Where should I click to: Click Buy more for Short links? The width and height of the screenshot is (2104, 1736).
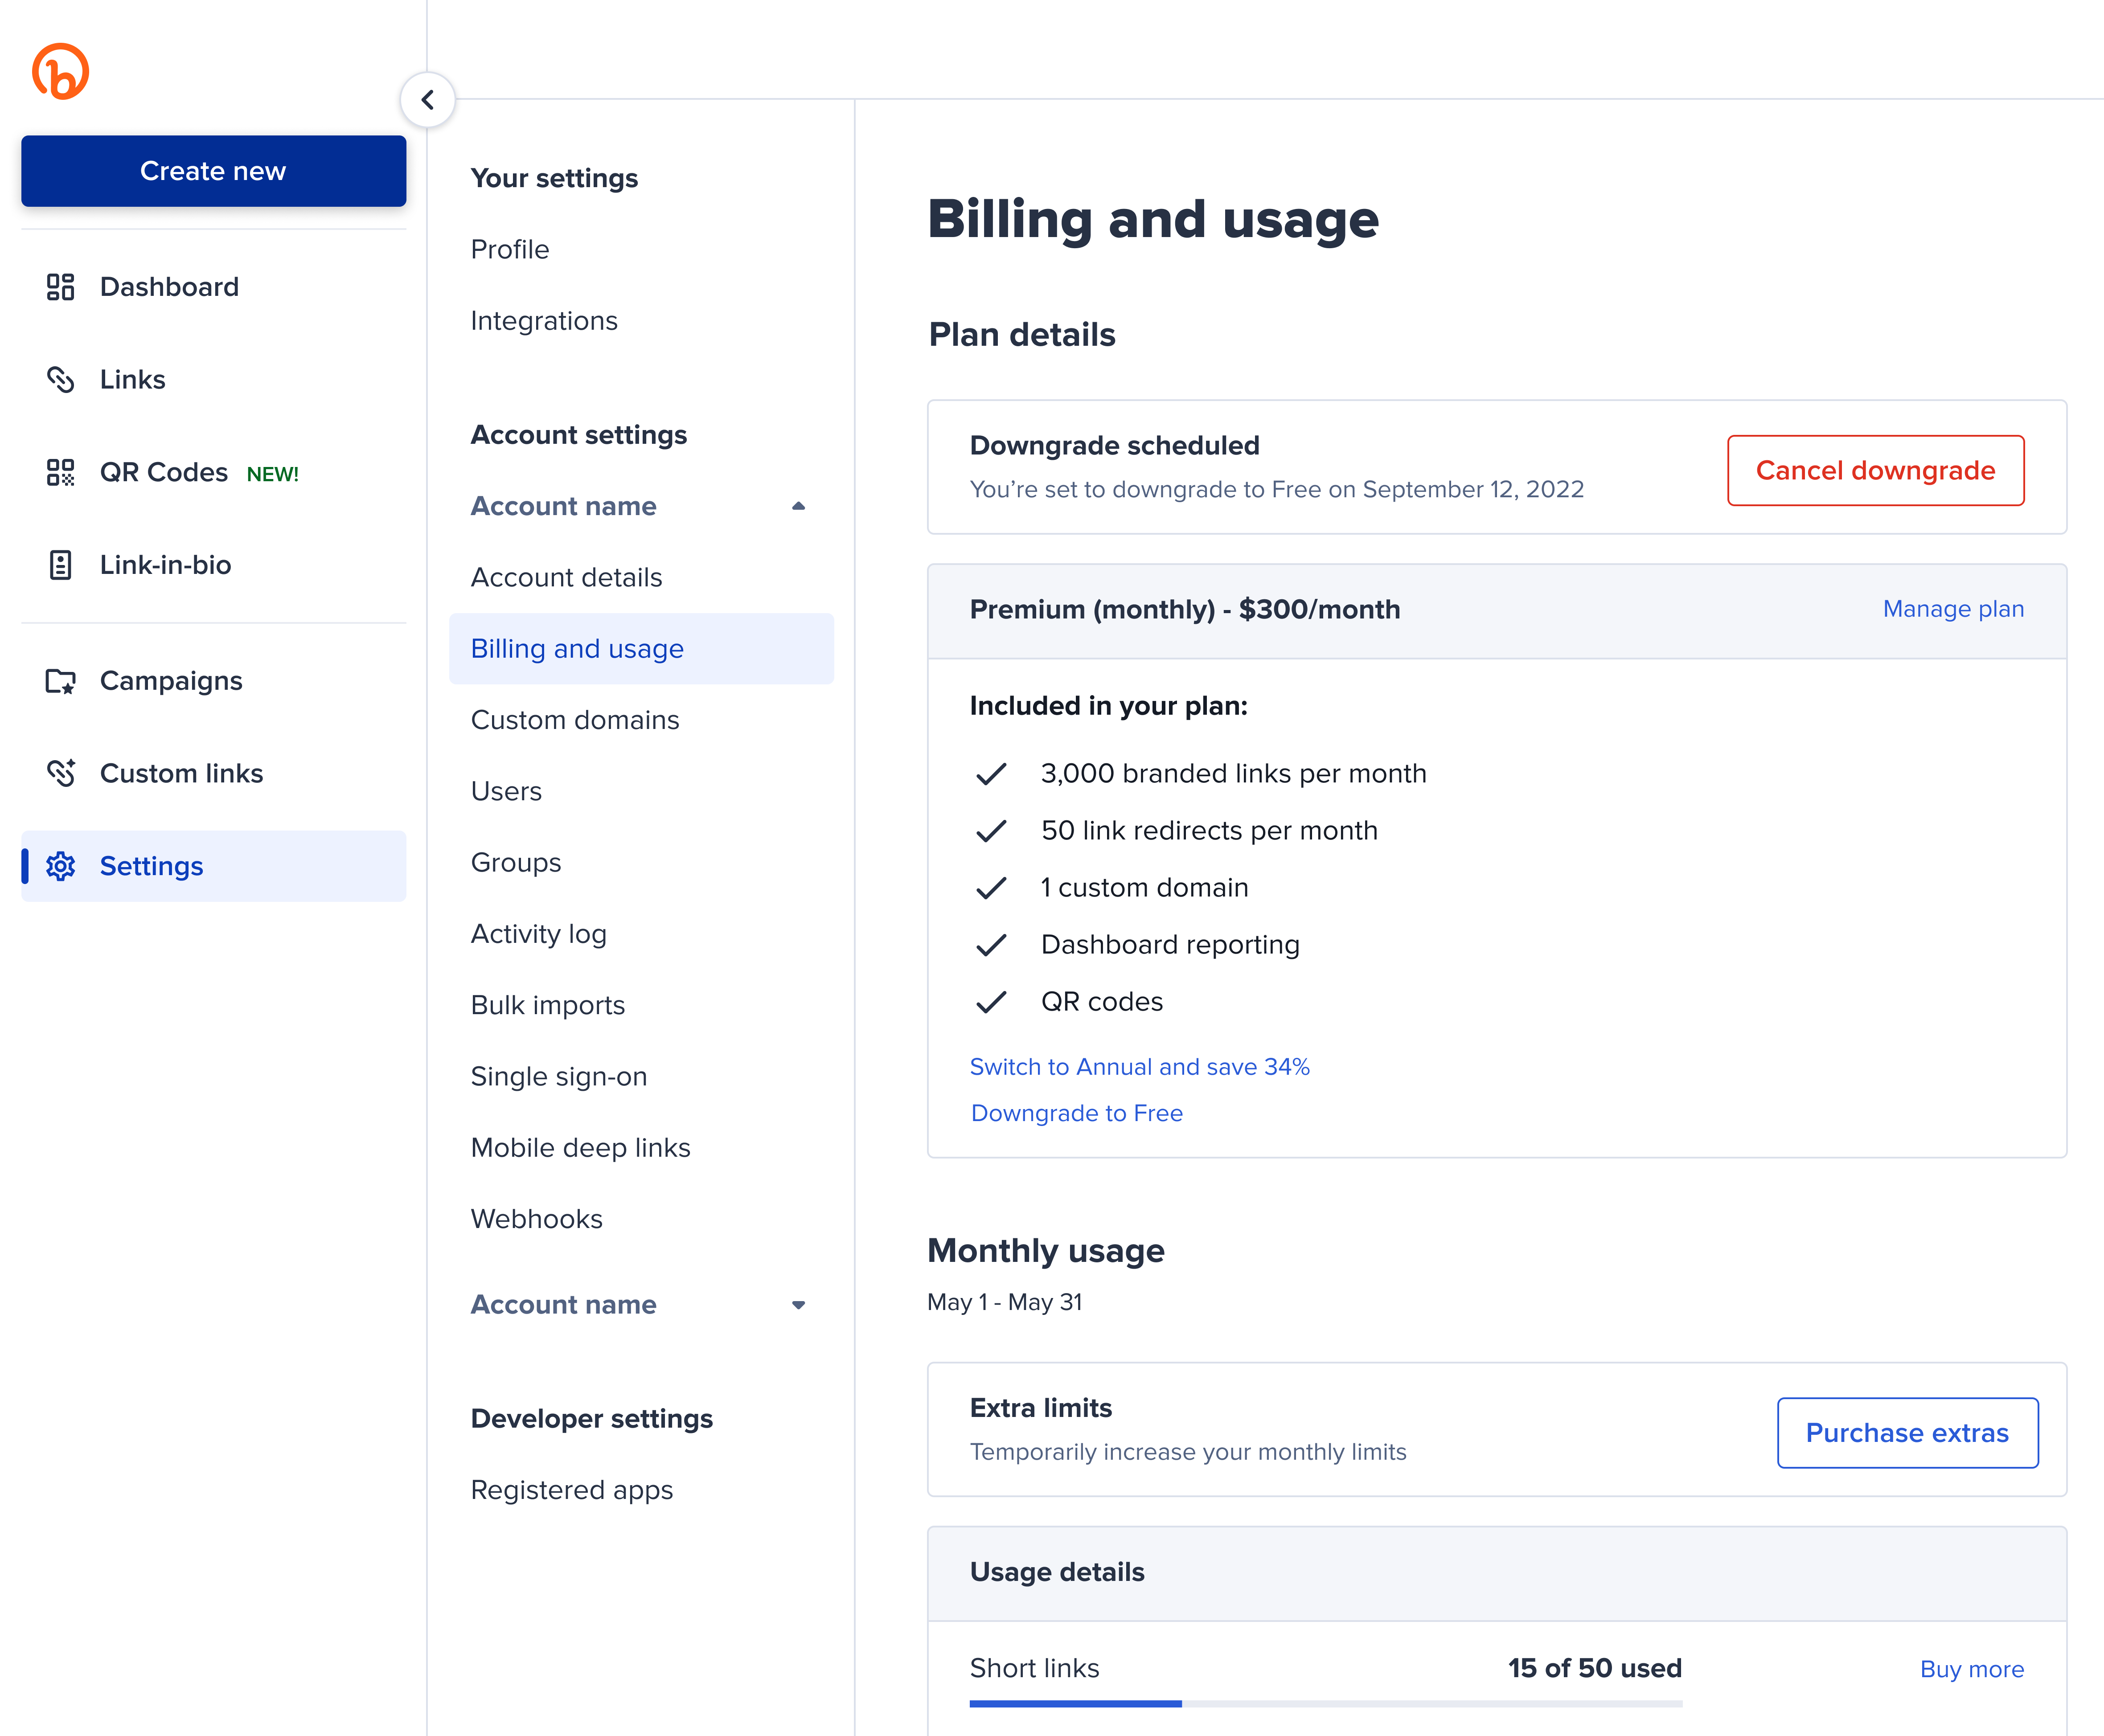pos(1972,1669)
